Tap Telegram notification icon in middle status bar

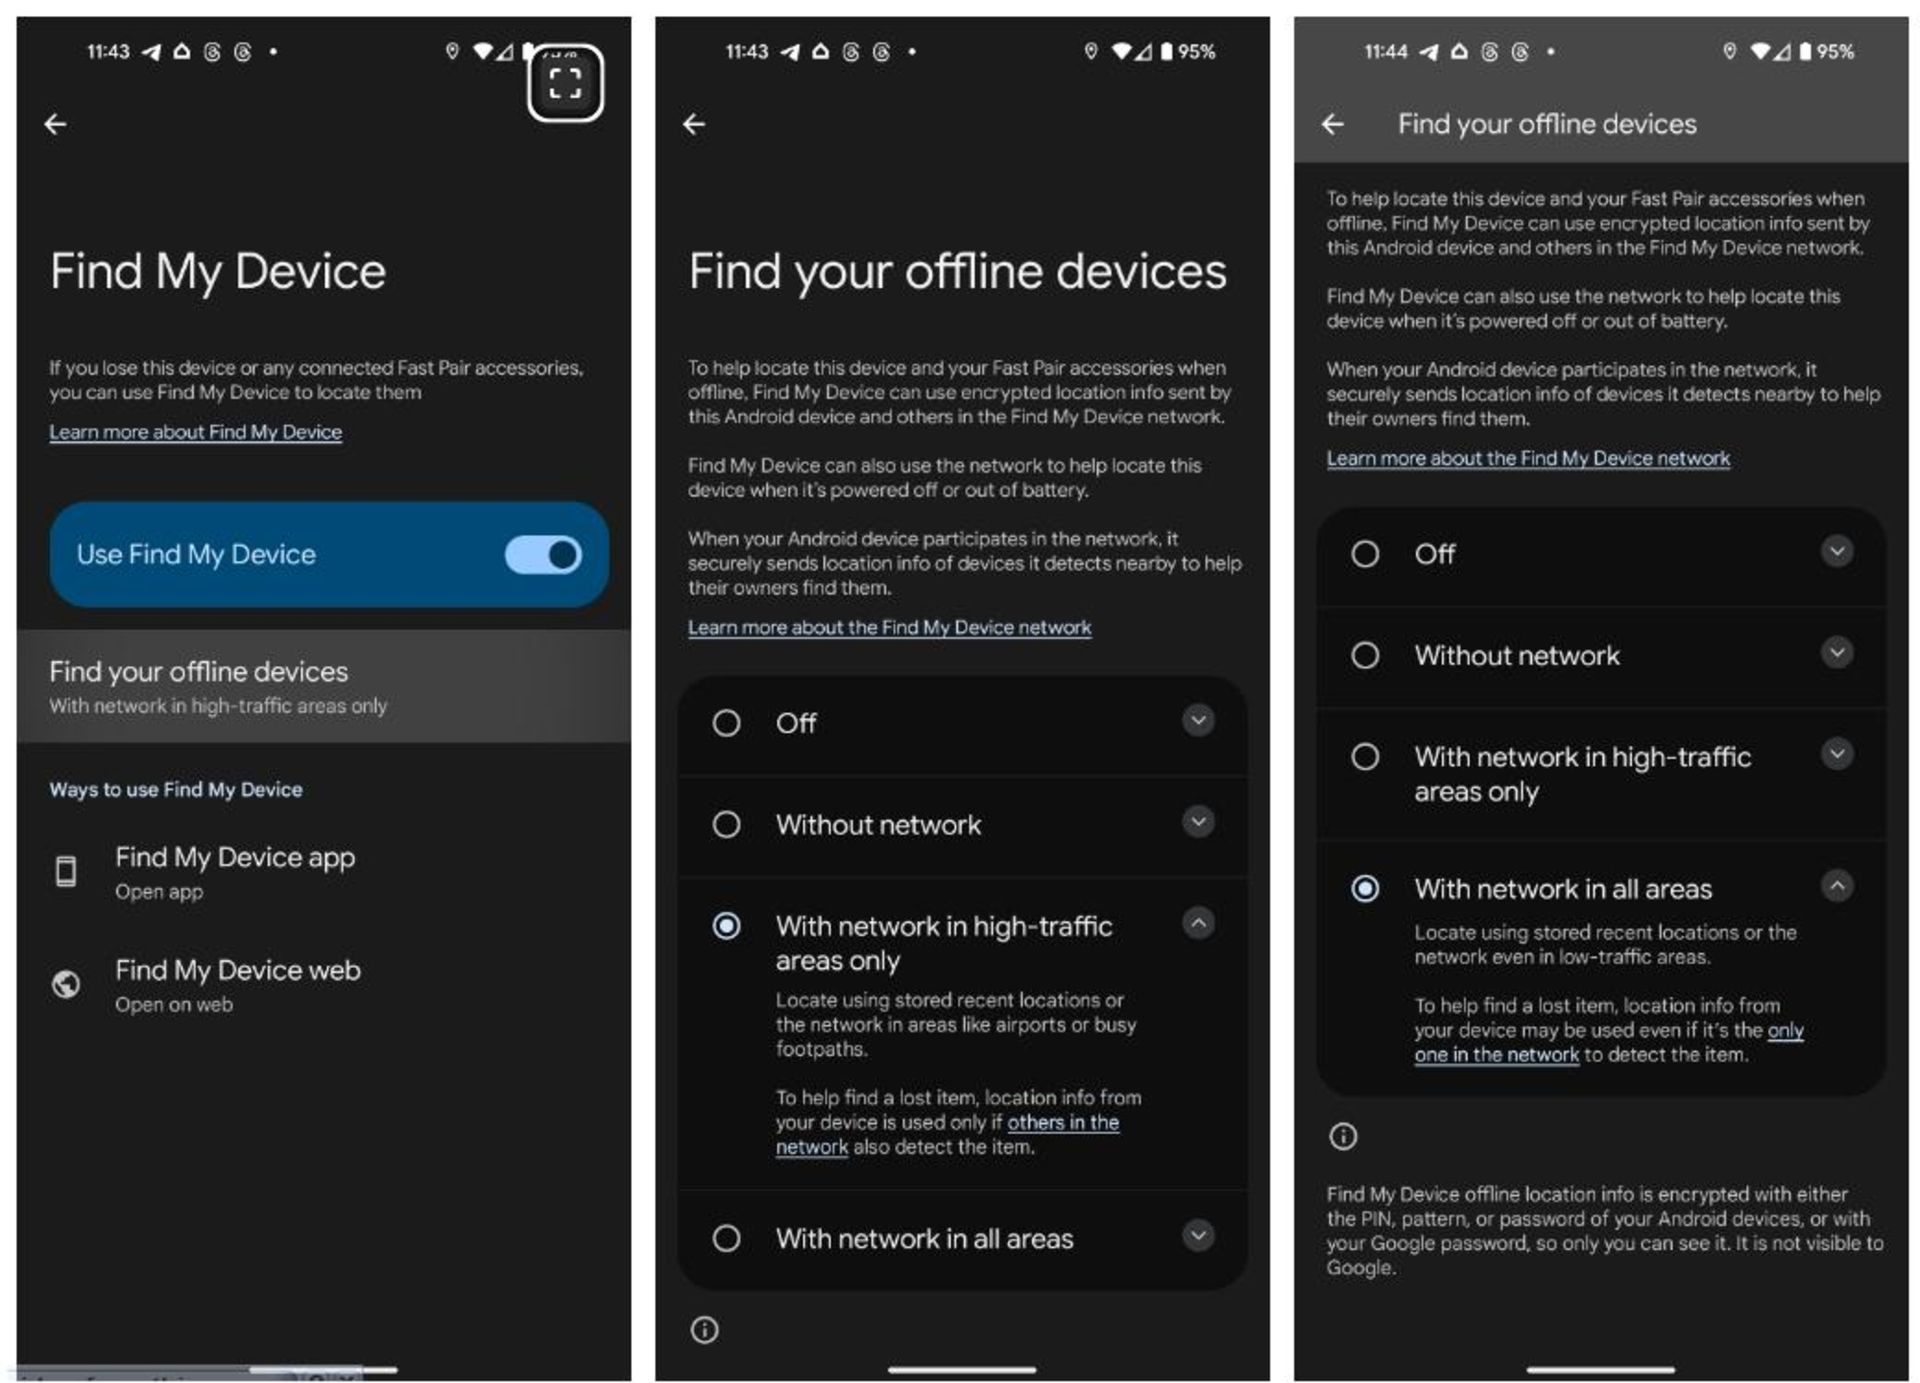(x=790, y=52)
